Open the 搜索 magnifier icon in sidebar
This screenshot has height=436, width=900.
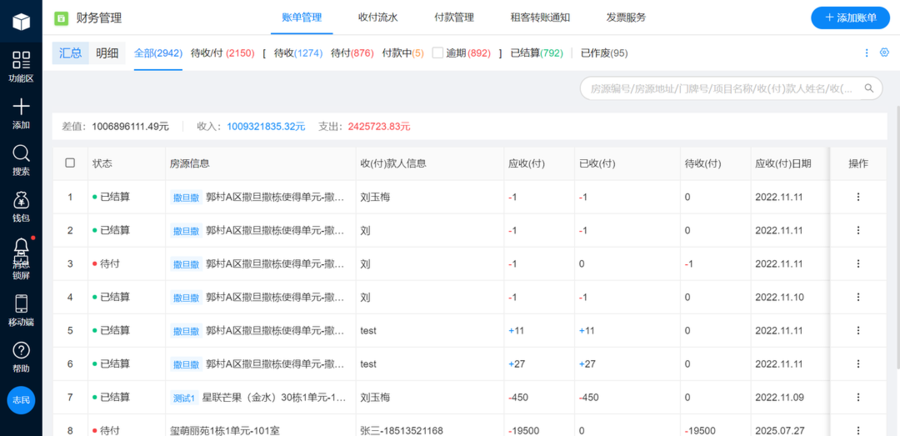pos(21,153)
